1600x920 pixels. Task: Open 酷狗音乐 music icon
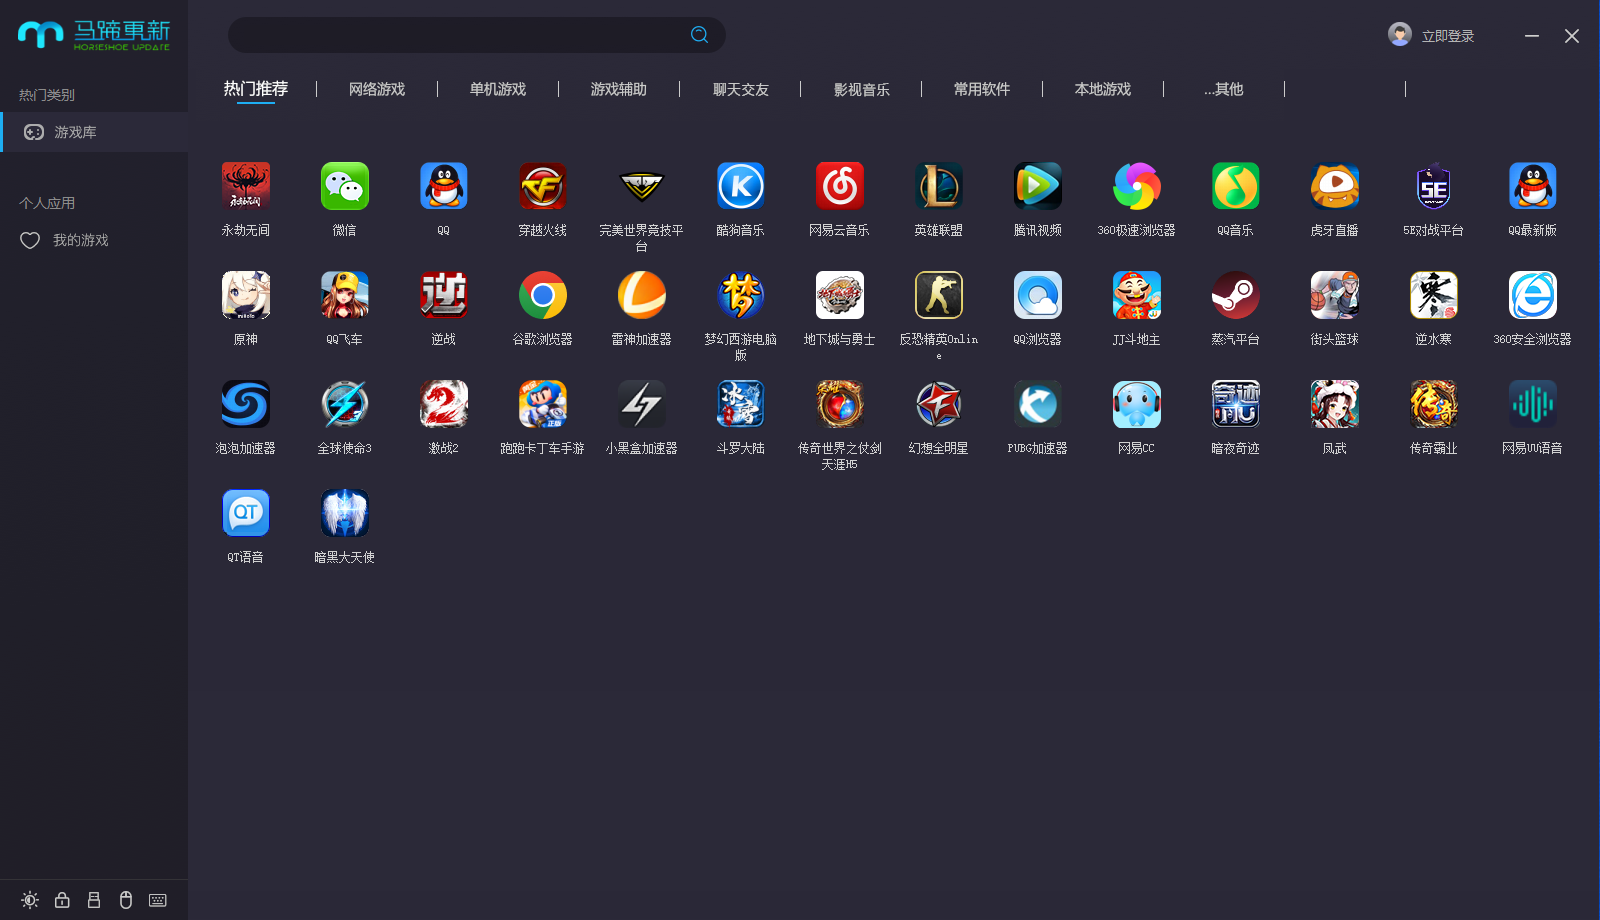click(x=740, y=186)
